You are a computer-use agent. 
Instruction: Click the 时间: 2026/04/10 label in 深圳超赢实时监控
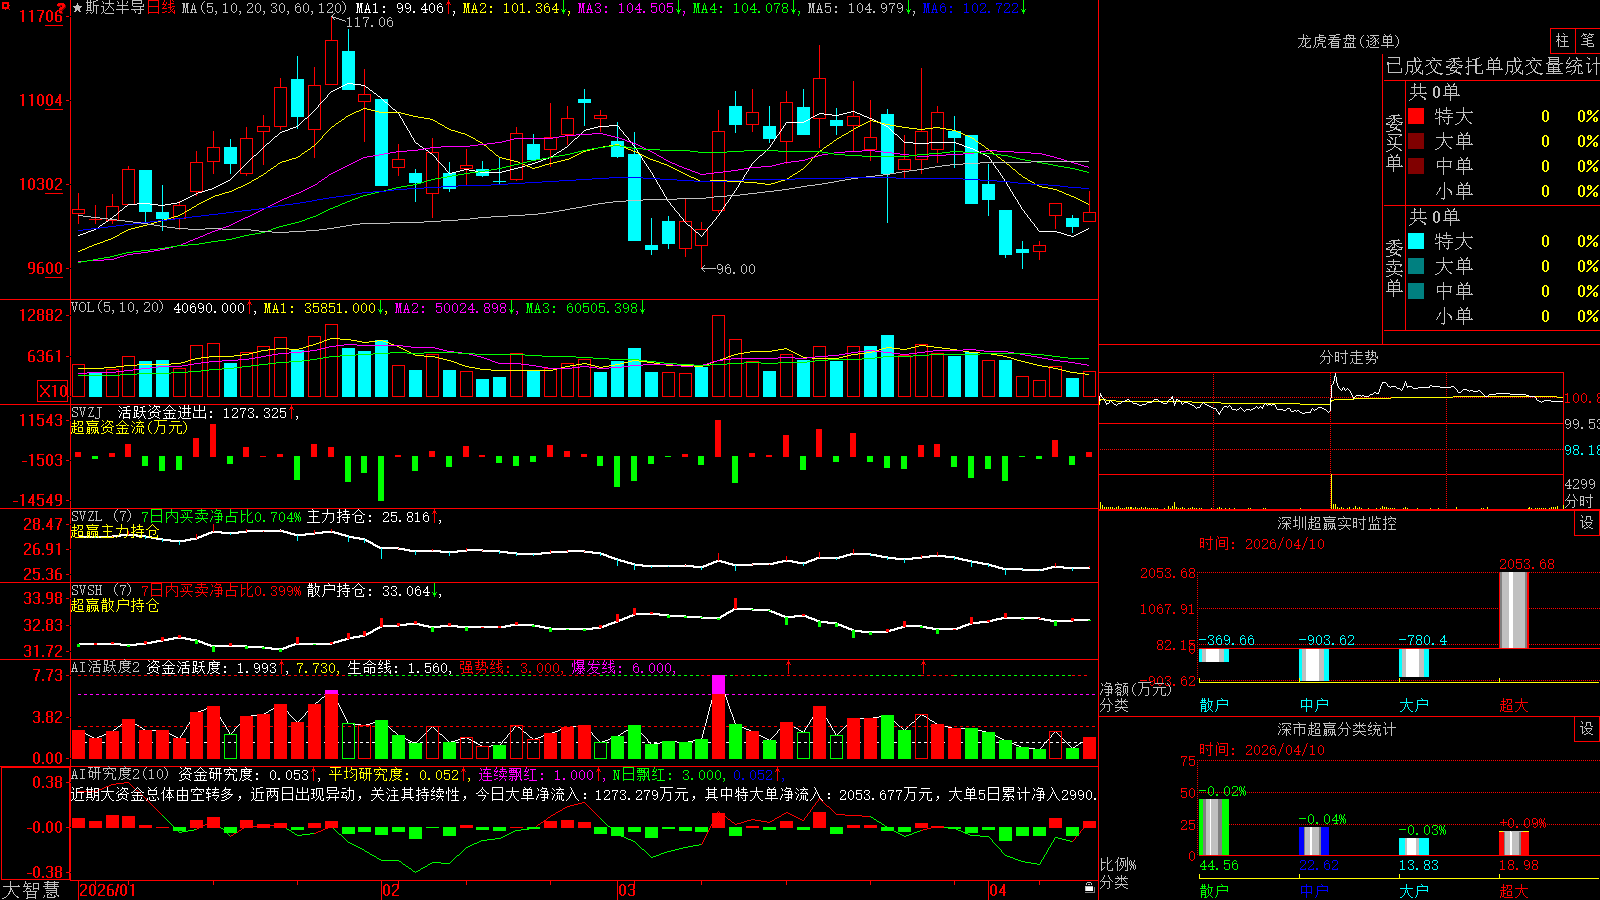coord(1262,544)
